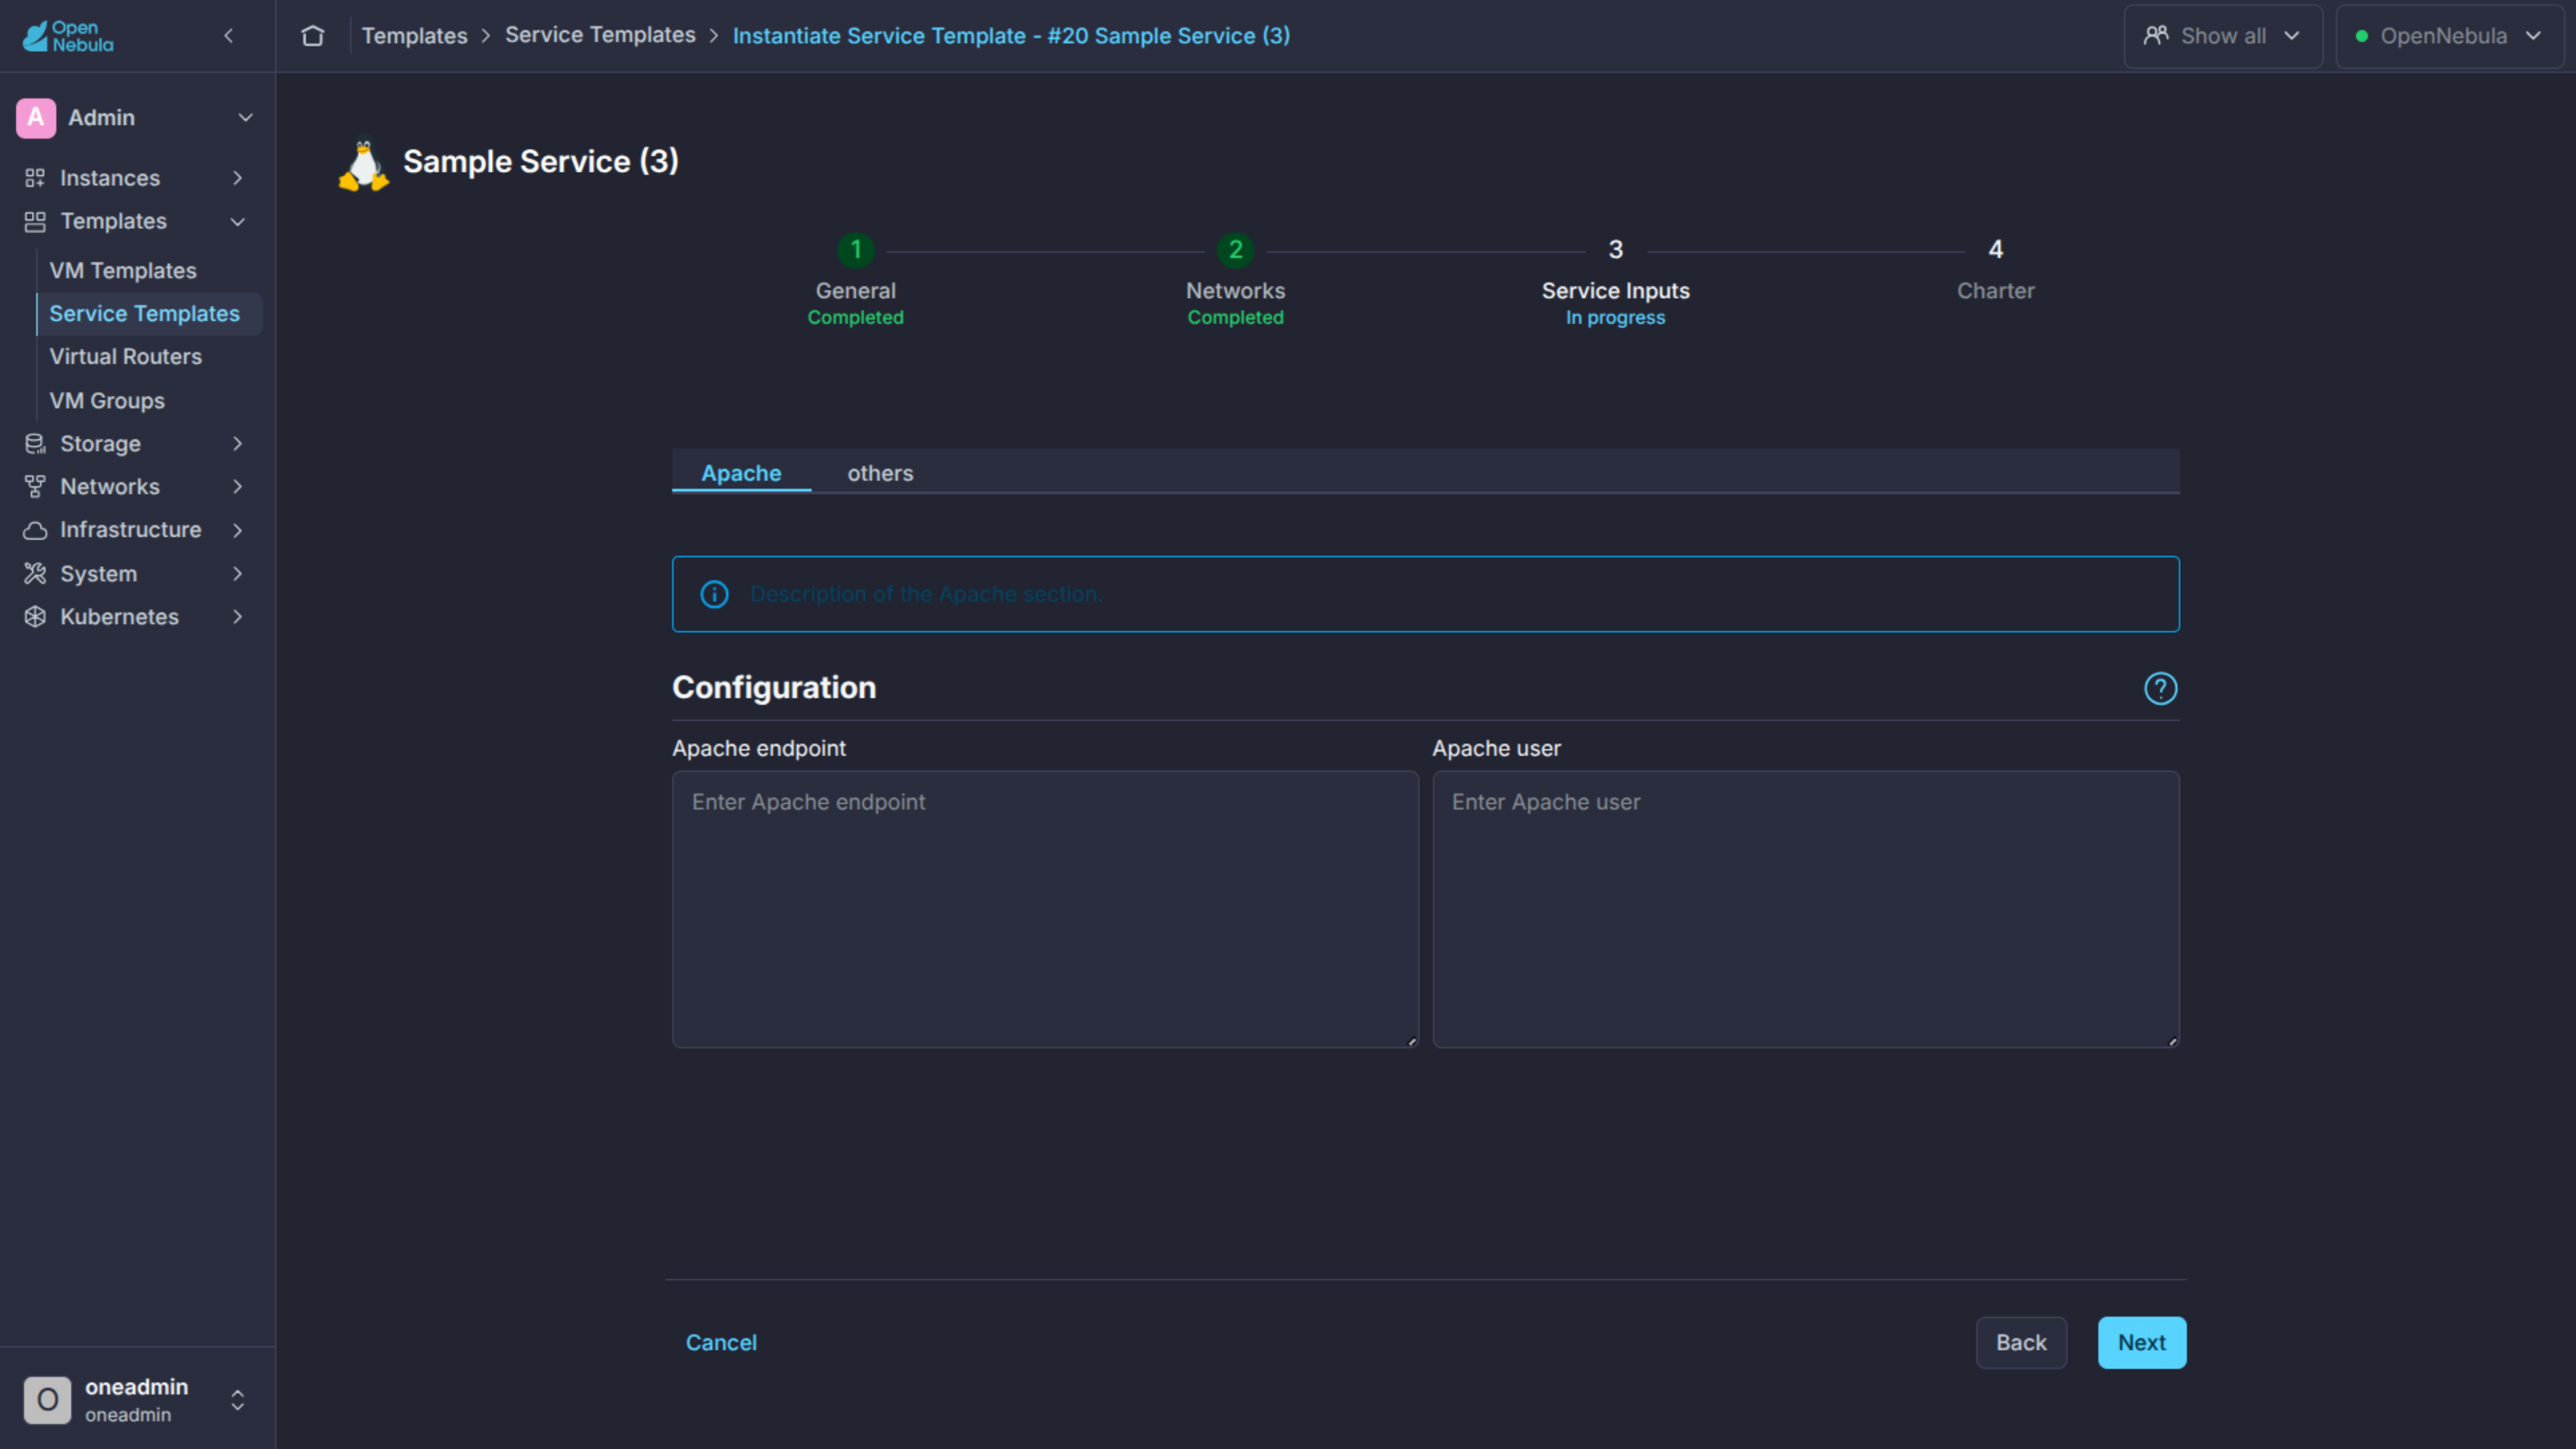
Task: Open VM Groups in sidebar
Action: pos(107,401)
